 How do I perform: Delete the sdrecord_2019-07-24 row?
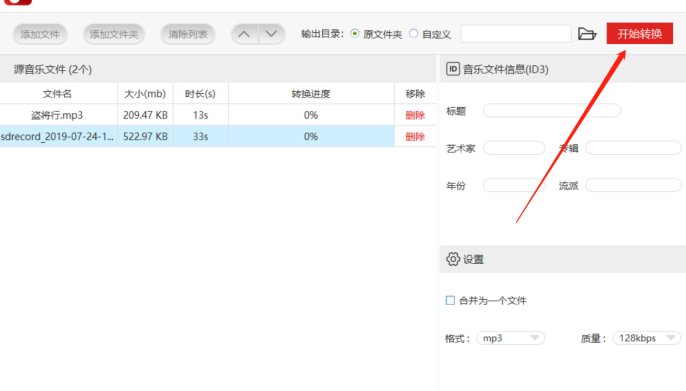coord(415,136)
